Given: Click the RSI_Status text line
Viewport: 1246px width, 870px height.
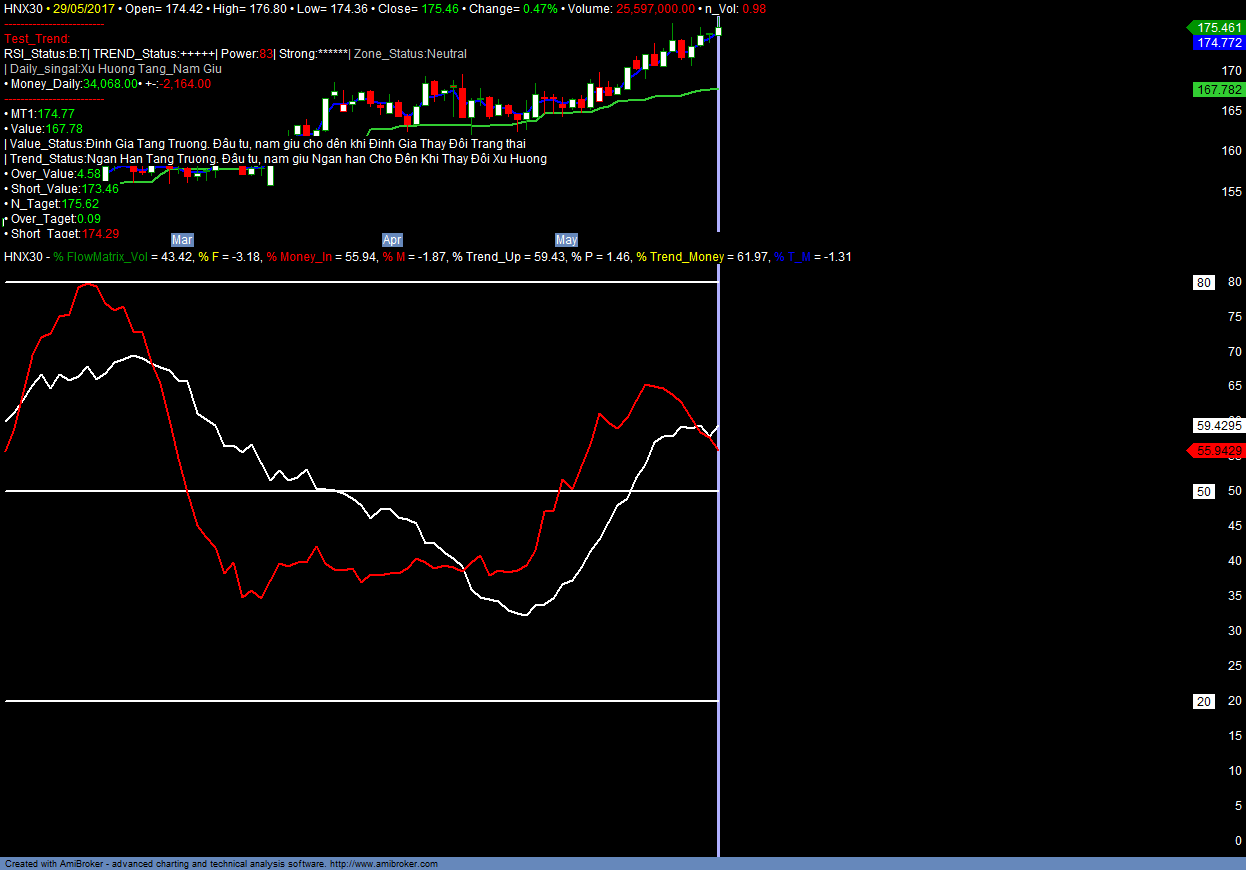Looking at the screenshot, I should coord(235,54).
